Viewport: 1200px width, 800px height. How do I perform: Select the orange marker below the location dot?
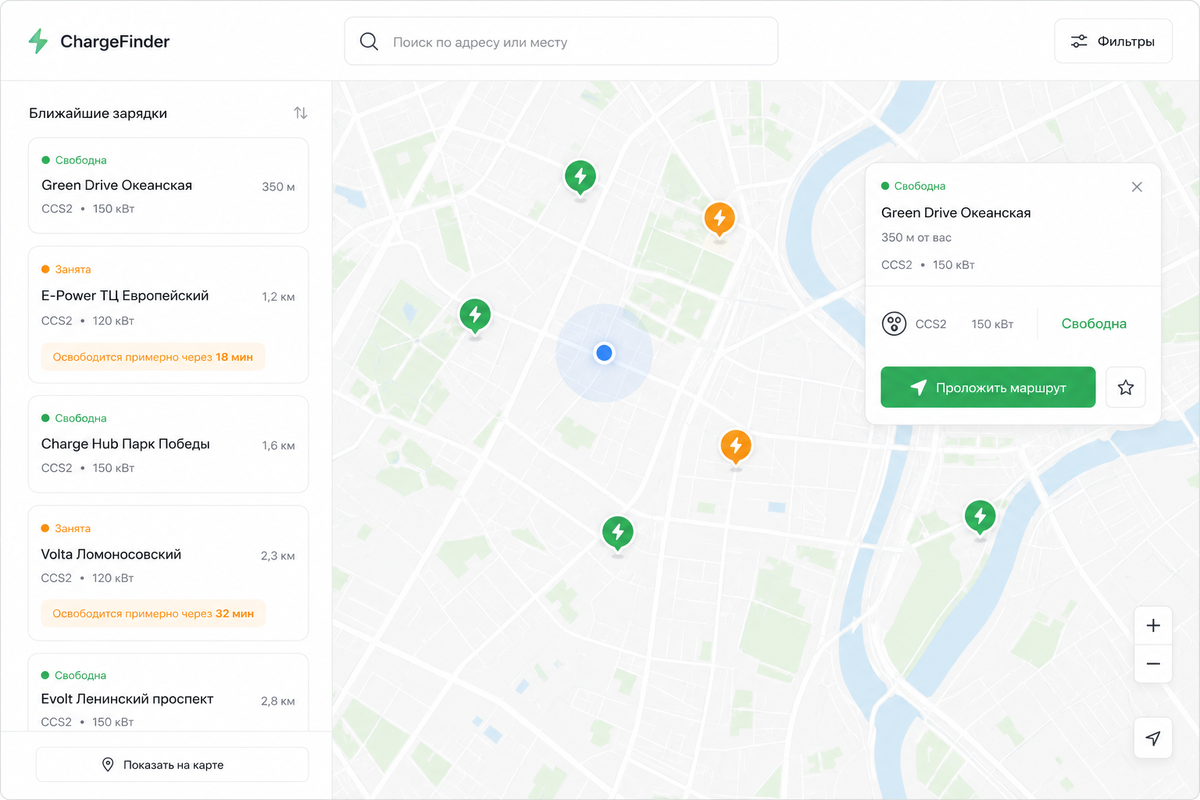point(736,446)
